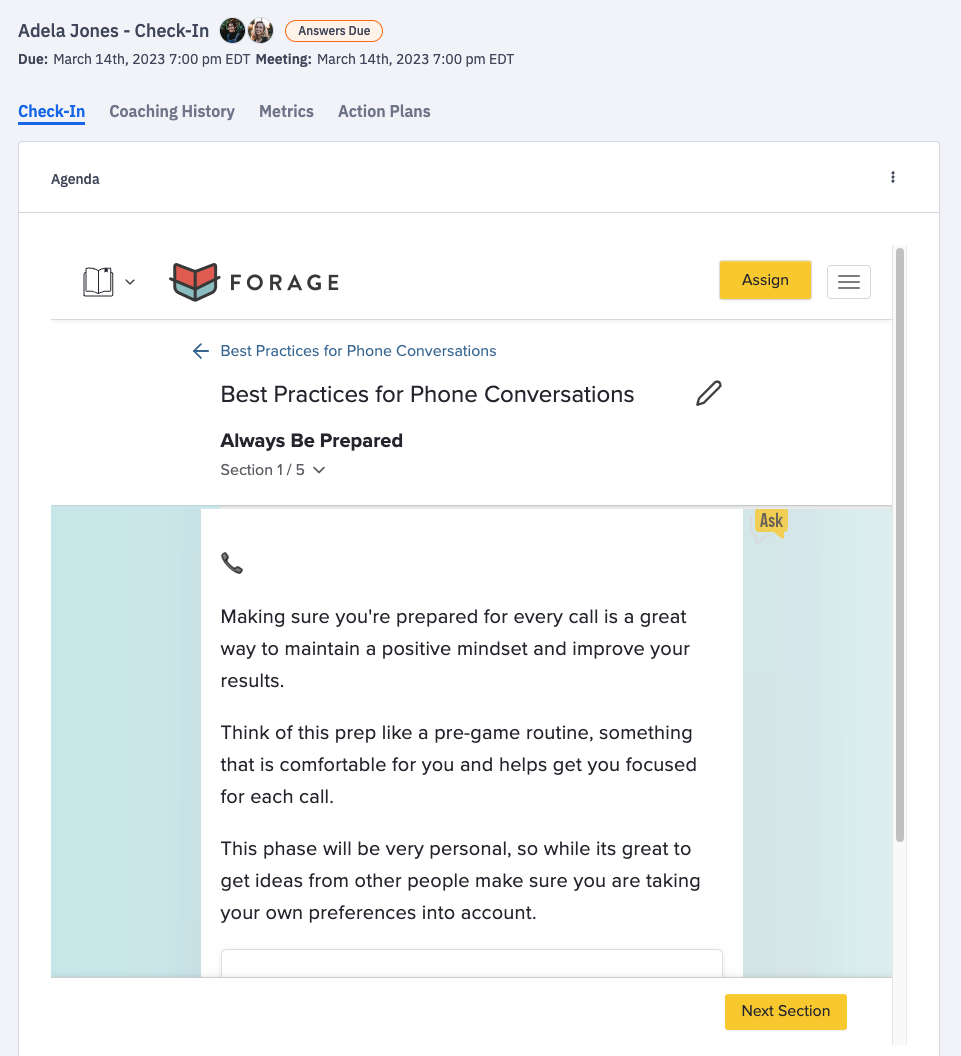Click the second participant avatar

click(x=260, y=31)
